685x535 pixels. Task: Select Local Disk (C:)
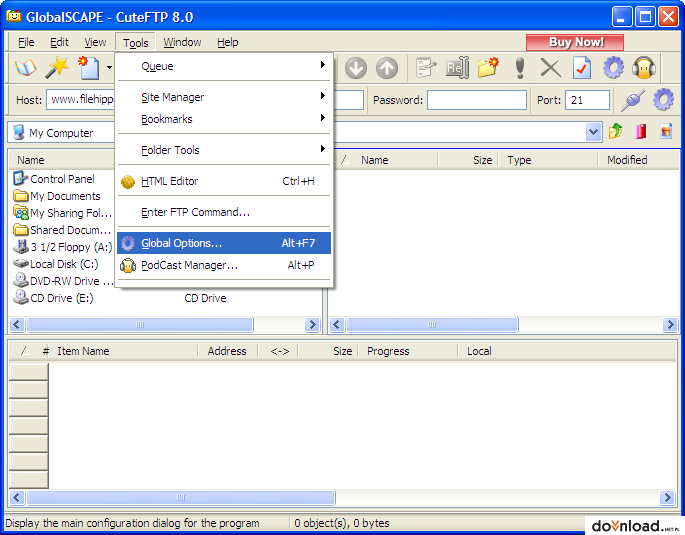[x=56, y=264]
